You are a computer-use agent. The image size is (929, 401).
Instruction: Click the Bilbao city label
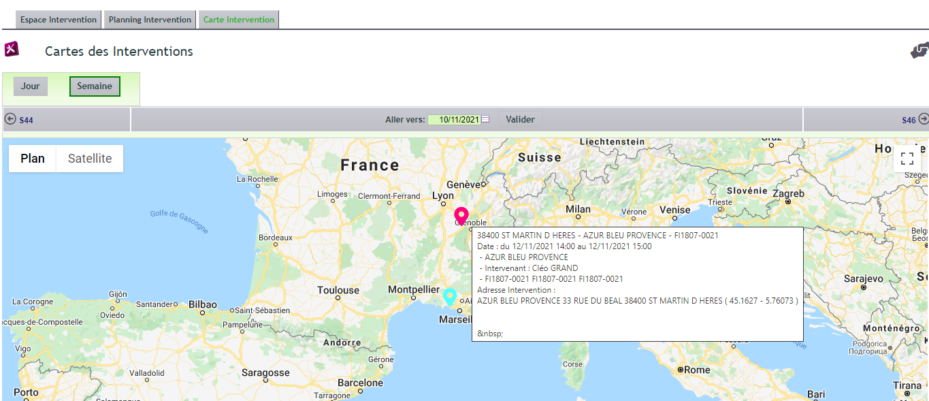coord(203,304)
